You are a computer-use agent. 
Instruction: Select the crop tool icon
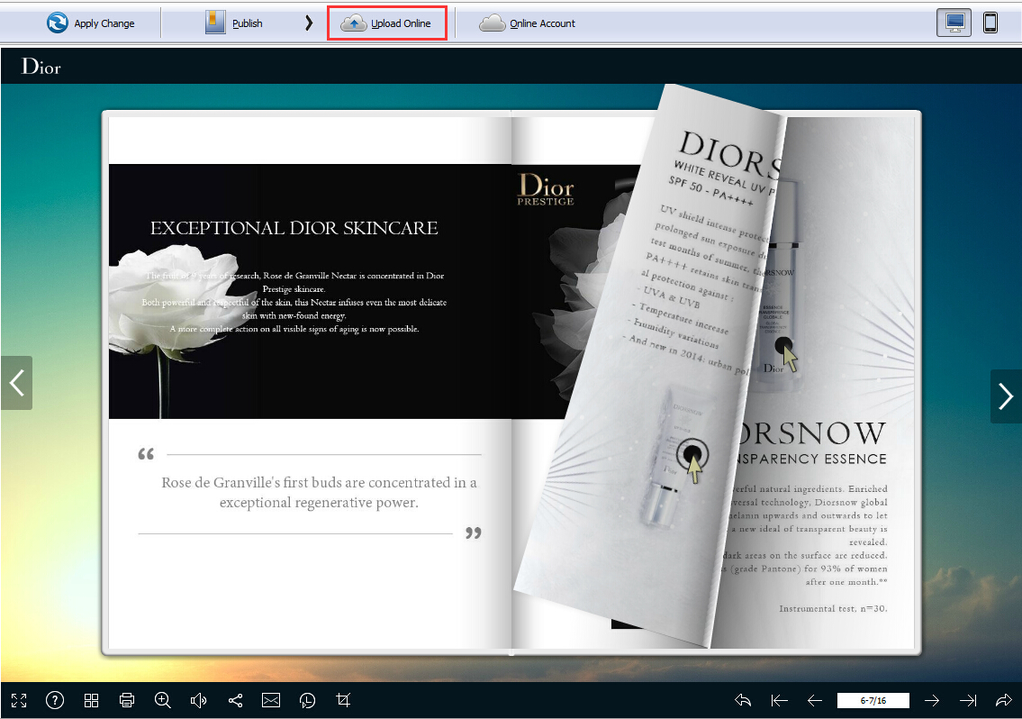coord(343,700)
